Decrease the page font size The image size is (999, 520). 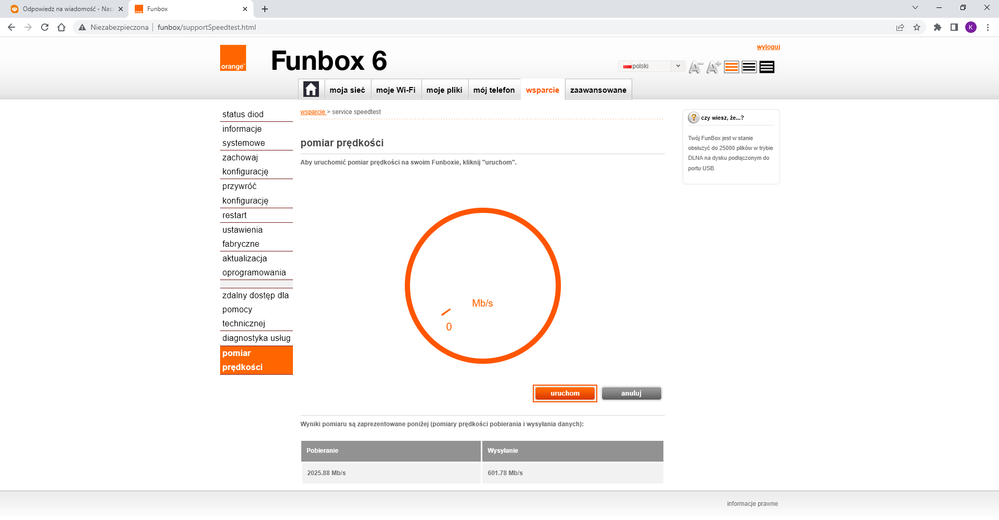click(697, 67)
